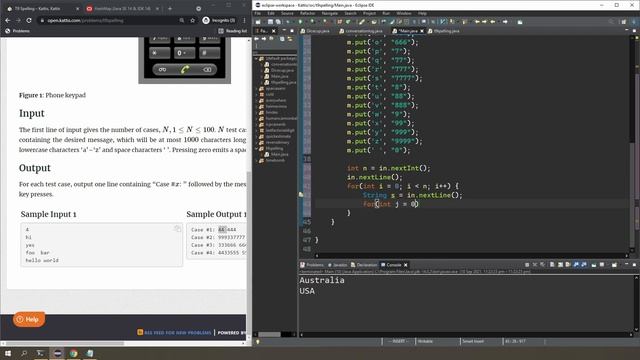
Task: Minimize the Console panel
Action: (627, 264)
